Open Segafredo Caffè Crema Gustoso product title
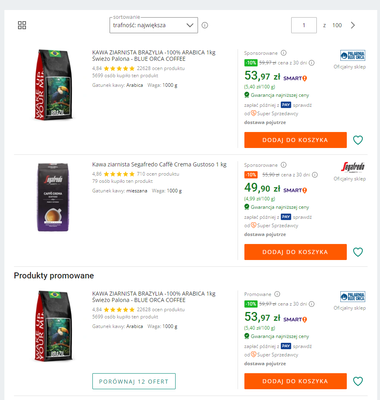This screenshot has width=380, height=400. pyautogui.click(x=159, y=165)
